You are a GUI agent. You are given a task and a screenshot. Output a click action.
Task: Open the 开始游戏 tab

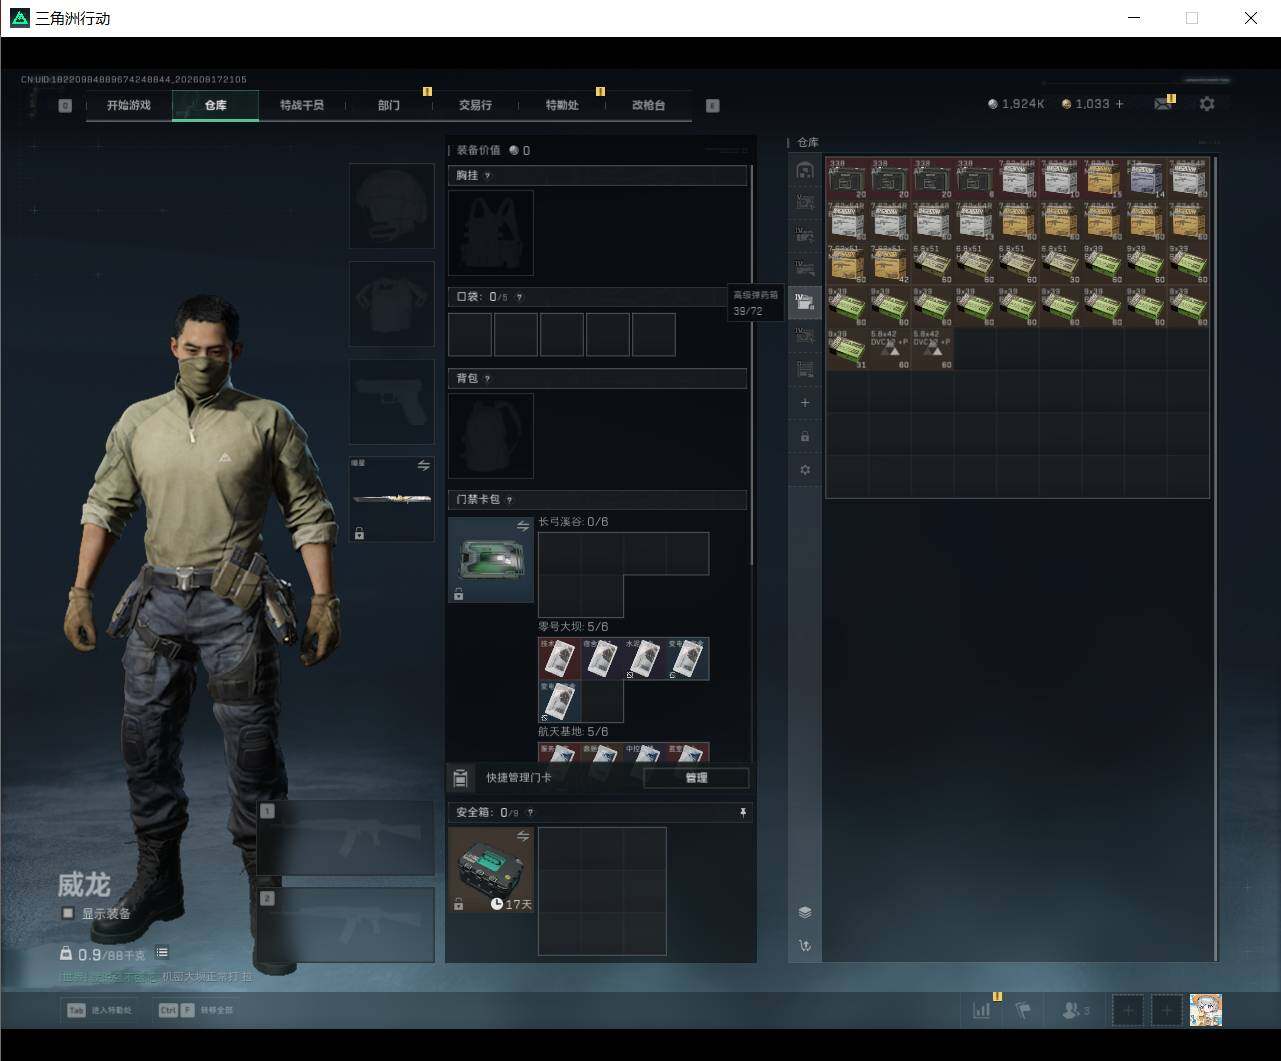coord(129,105)
